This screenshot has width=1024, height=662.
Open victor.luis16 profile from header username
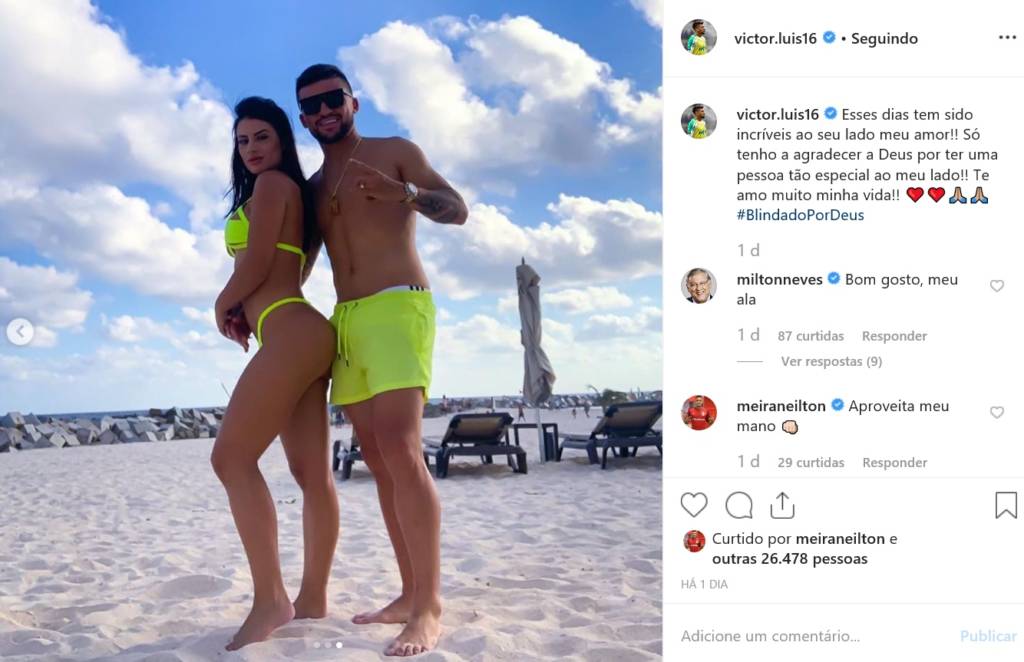(x=775, y=39)
